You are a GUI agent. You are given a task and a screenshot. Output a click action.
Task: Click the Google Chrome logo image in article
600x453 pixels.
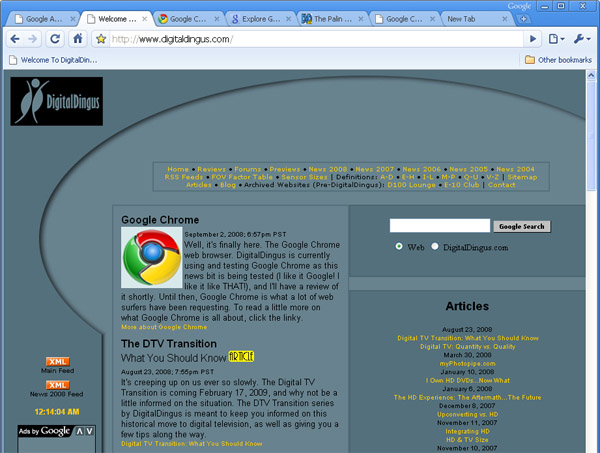pyautogui.click(x=152, y=257)
